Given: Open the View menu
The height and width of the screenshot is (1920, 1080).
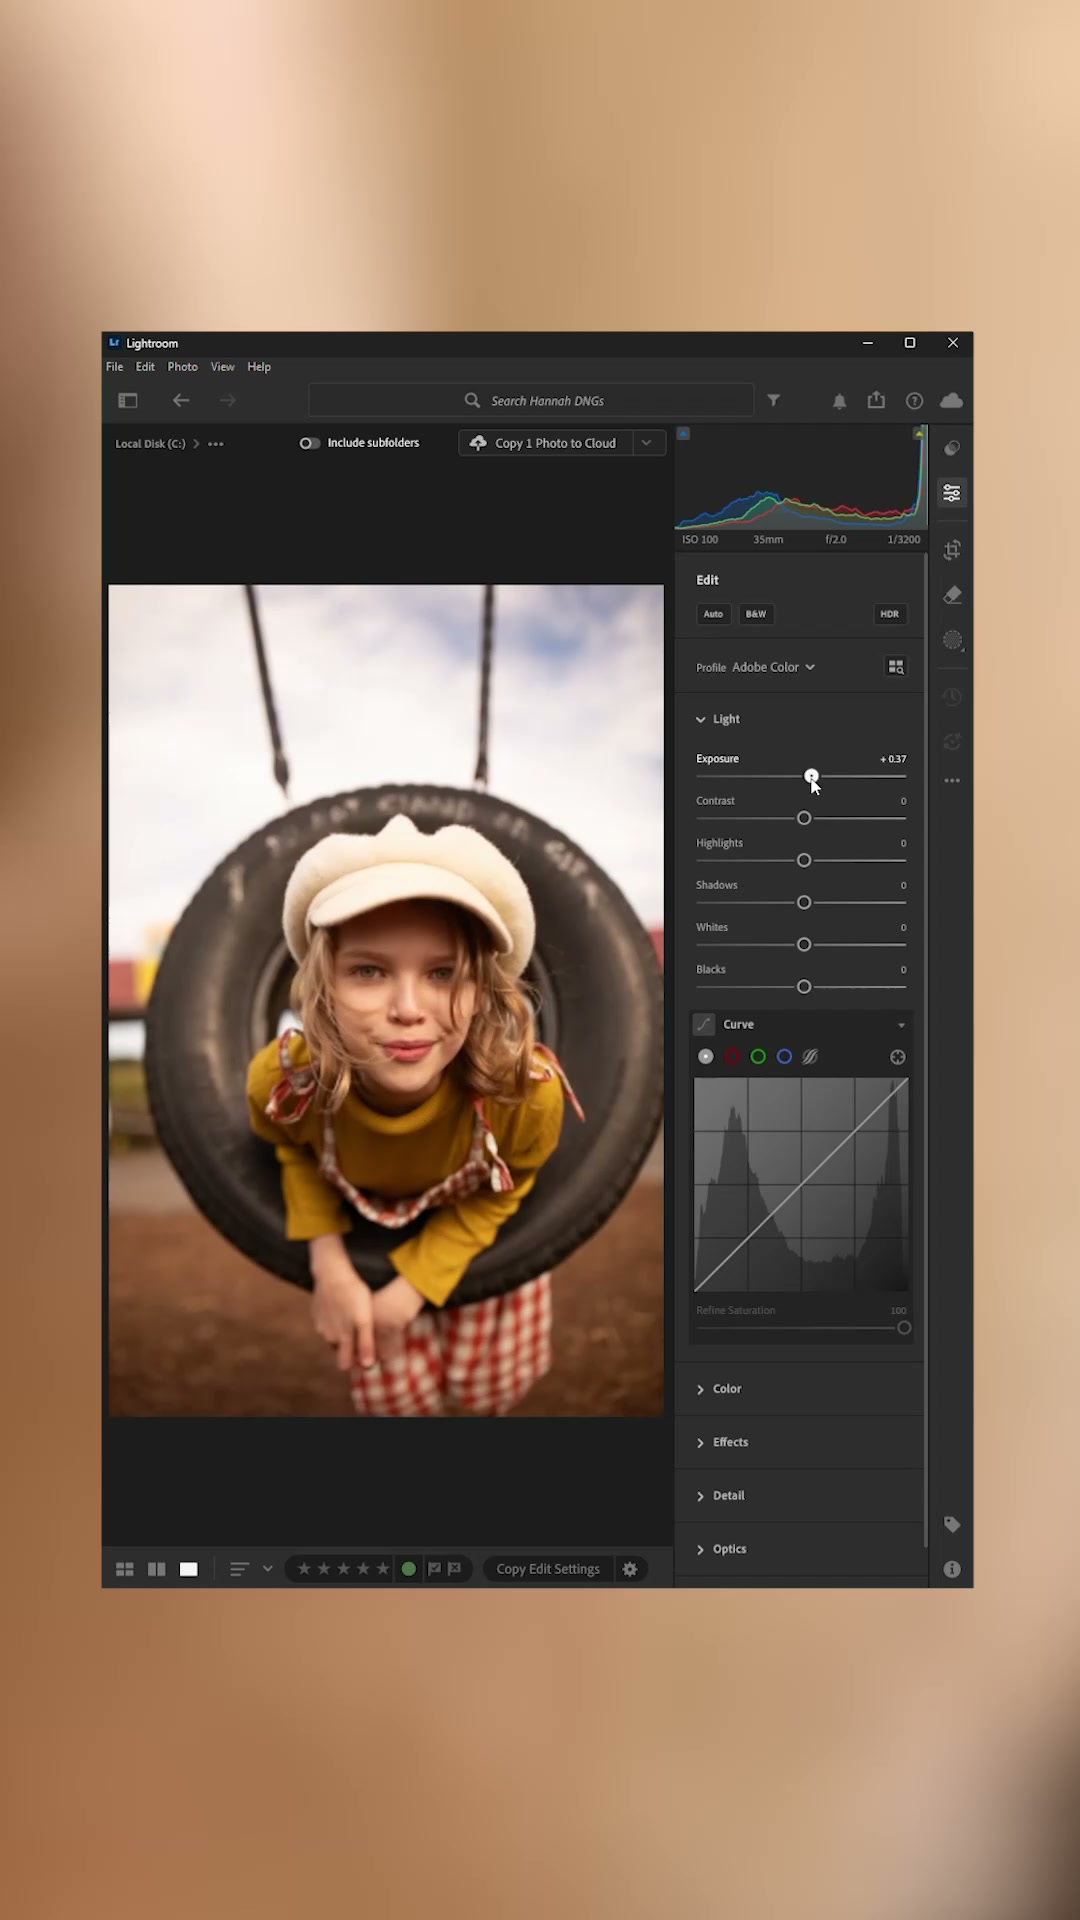Looking at the screenshot, I should [x=223, y=367].
